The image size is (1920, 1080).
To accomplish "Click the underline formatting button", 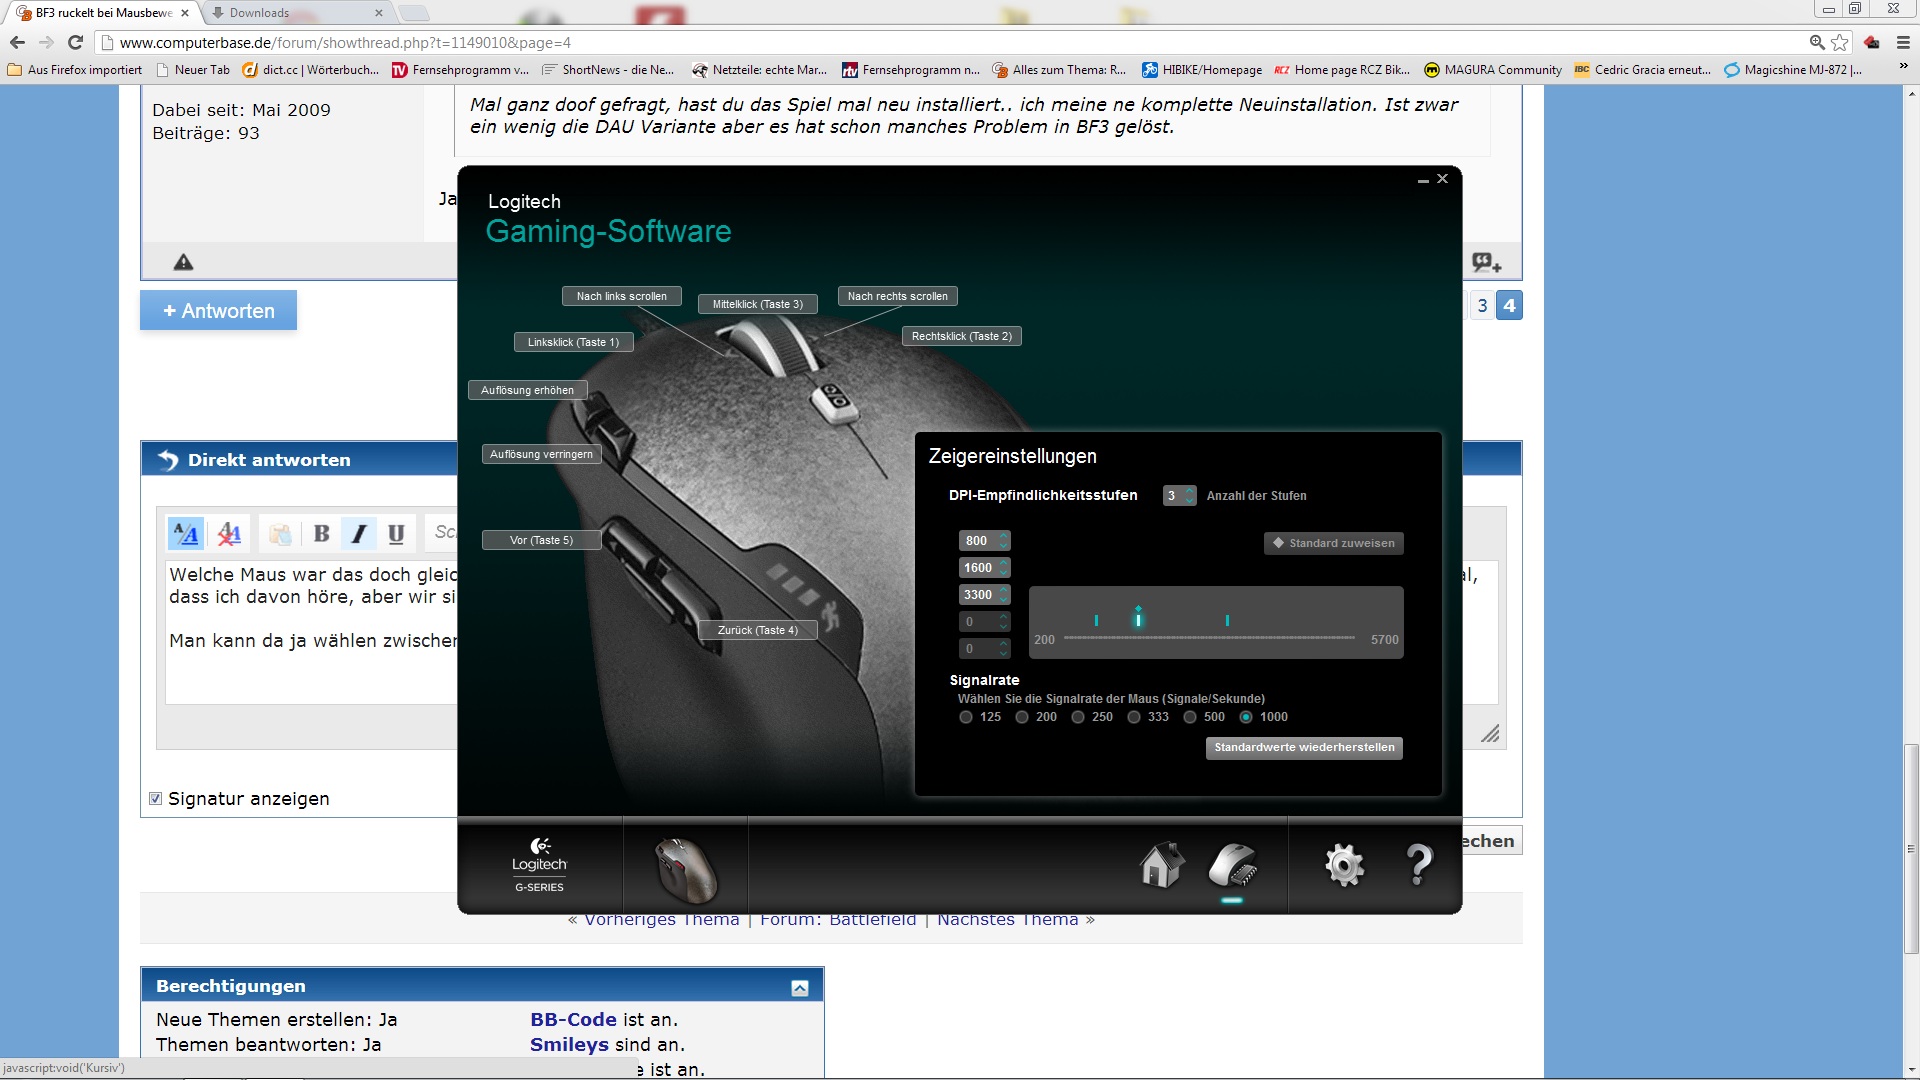I will tap(396, 534).
